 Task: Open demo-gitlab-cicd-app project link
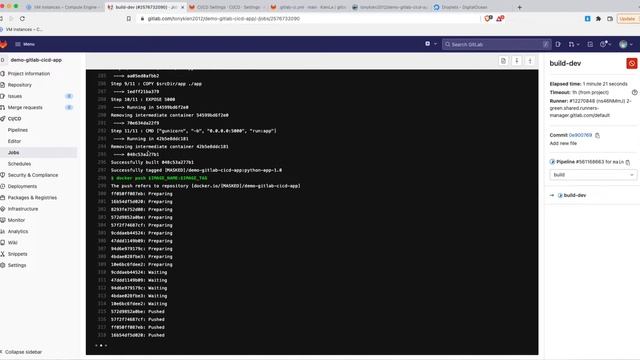36,60
